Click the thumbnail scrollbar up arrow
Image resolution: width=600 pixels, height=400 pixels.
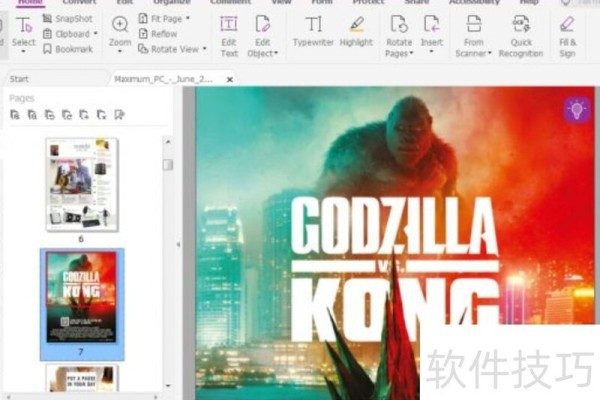tap(168, 142)
